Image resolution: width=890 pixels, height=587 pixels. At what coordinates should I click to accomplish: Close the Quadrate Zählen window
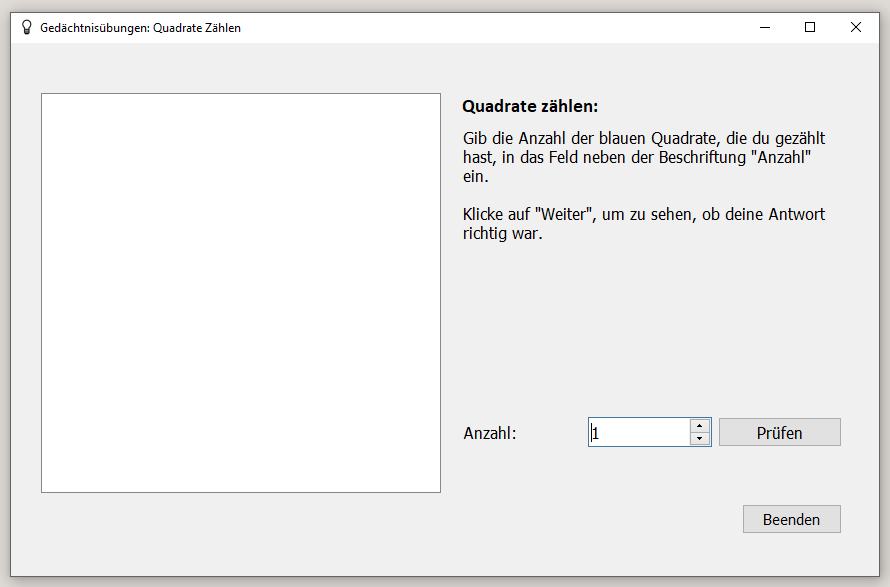pos(855,27)
